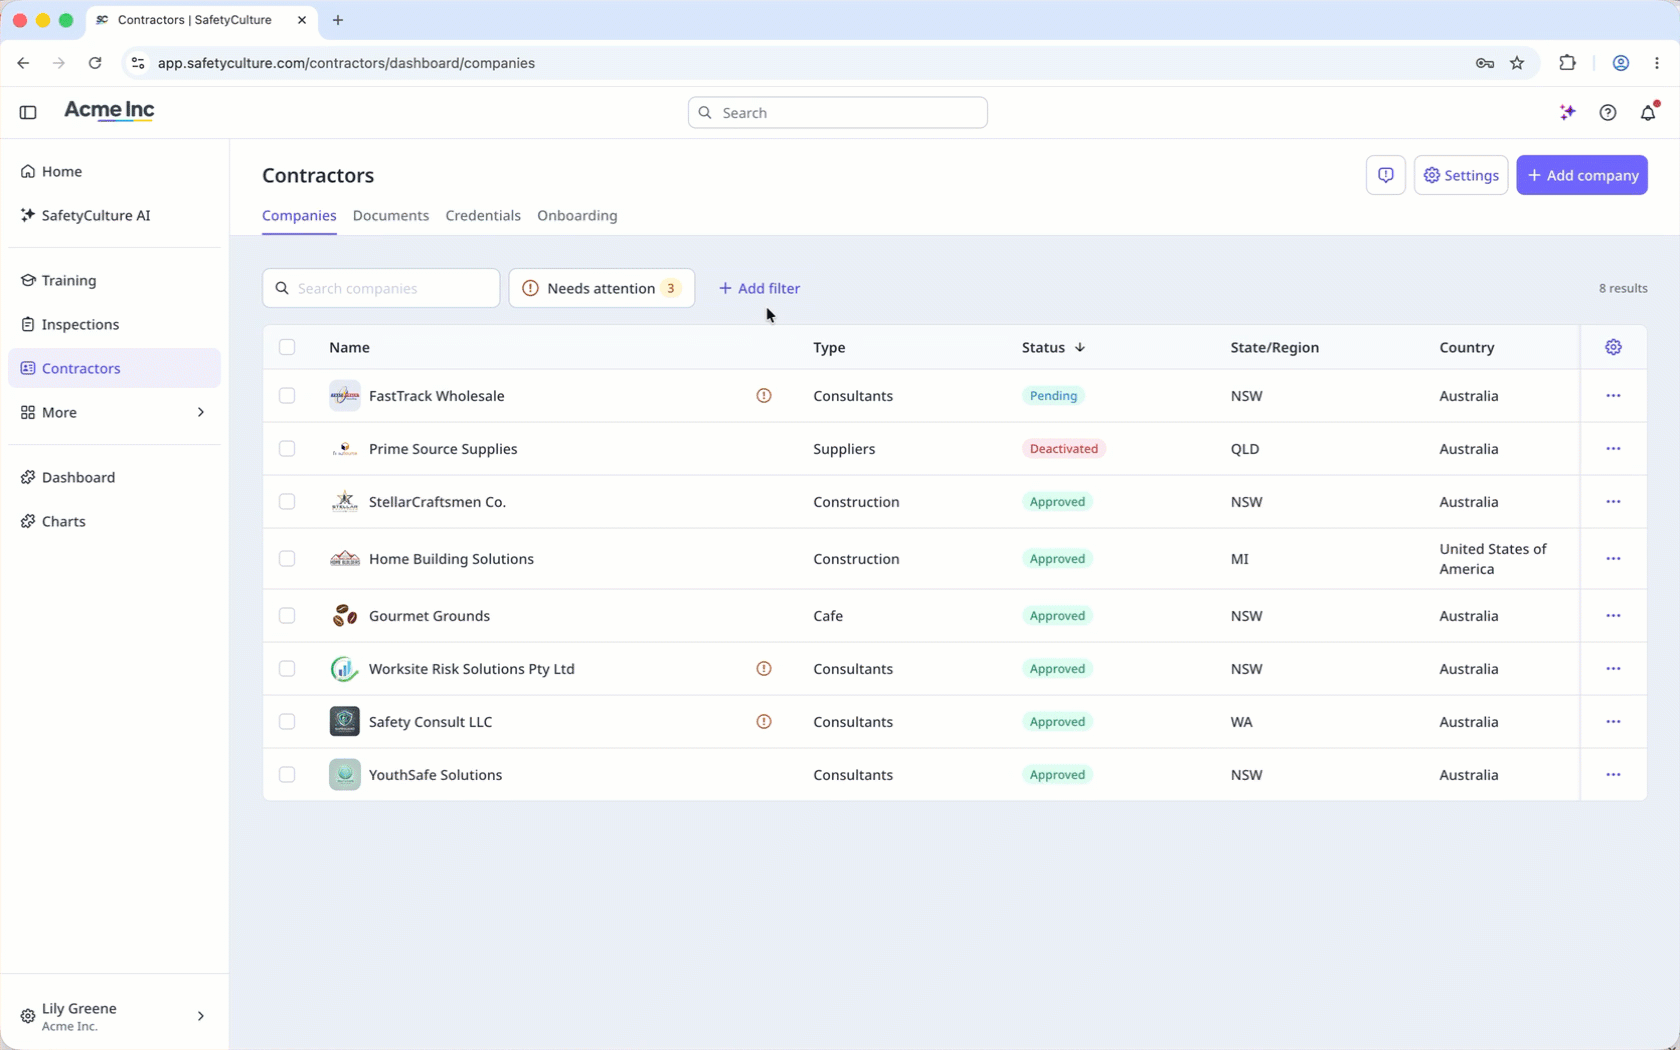
Task: Open more options for YouthSafe Solutions
Action: click(1613, 775)
